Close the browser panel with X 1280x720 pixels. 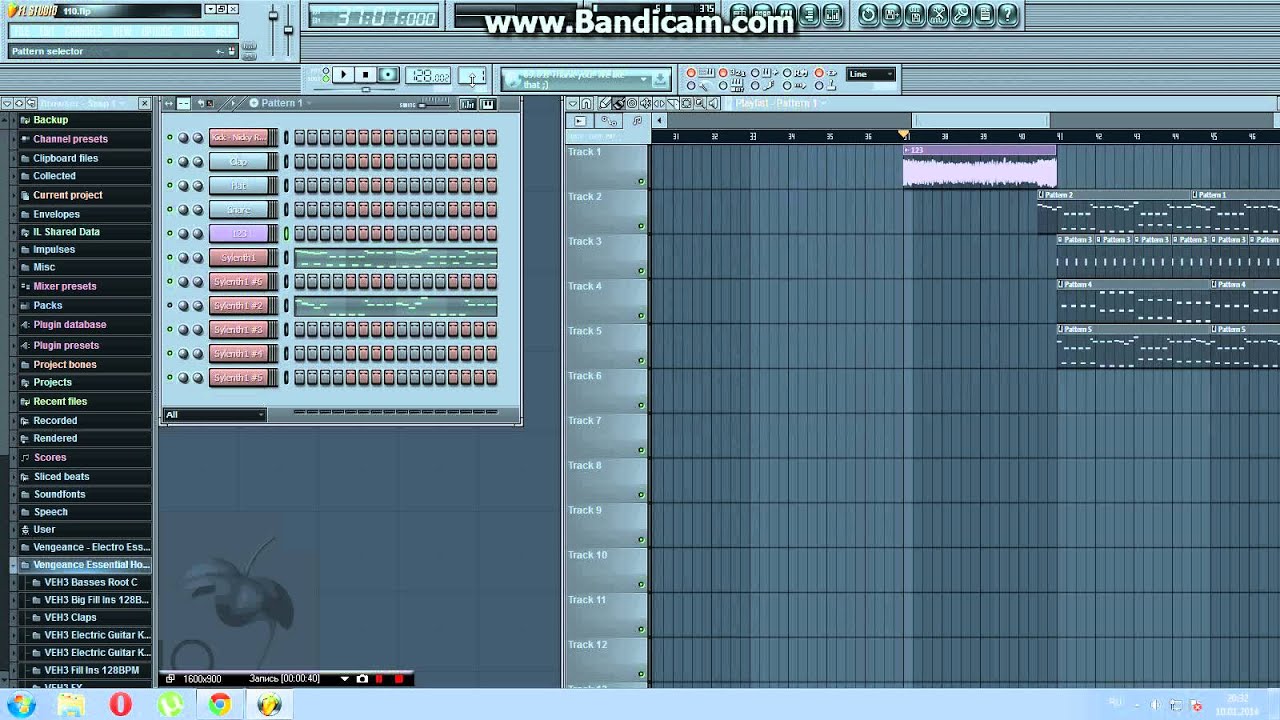(x=144, y=103)
